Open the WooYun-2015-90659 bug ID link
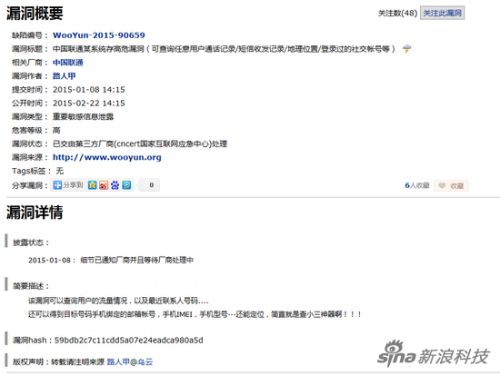 (99, 35)
